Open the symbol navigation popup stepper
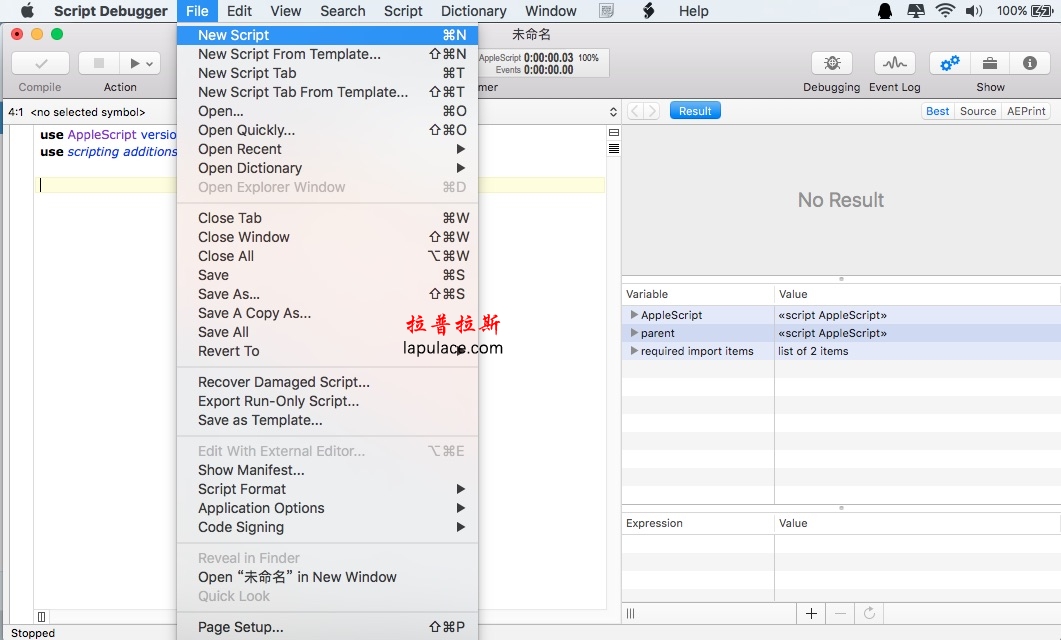The width and height of the screenshot is (1061, 640). point(613,112)
